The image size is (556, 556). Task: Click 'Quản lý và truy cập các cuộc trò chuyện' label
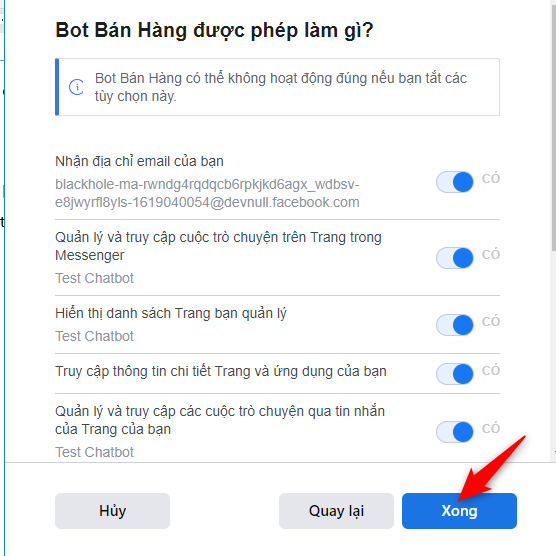click(x=220, y=420)
